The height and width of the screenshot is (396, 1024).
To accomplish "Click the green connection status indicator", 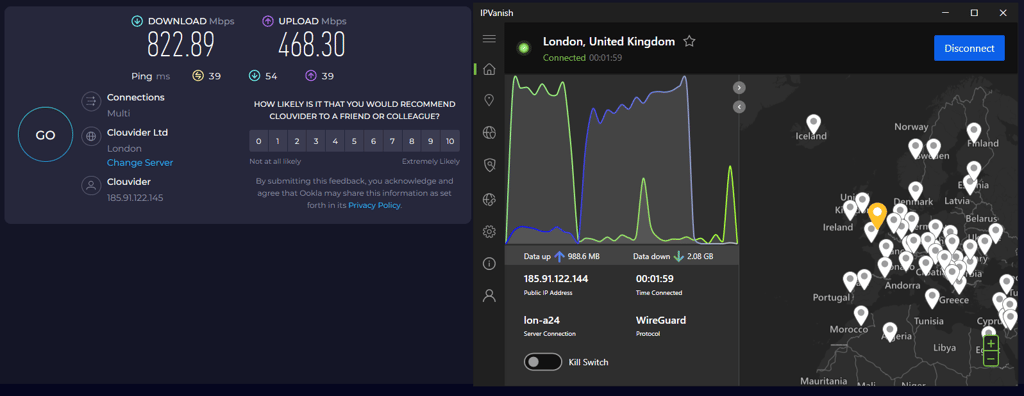I will [x=523, y=48].
